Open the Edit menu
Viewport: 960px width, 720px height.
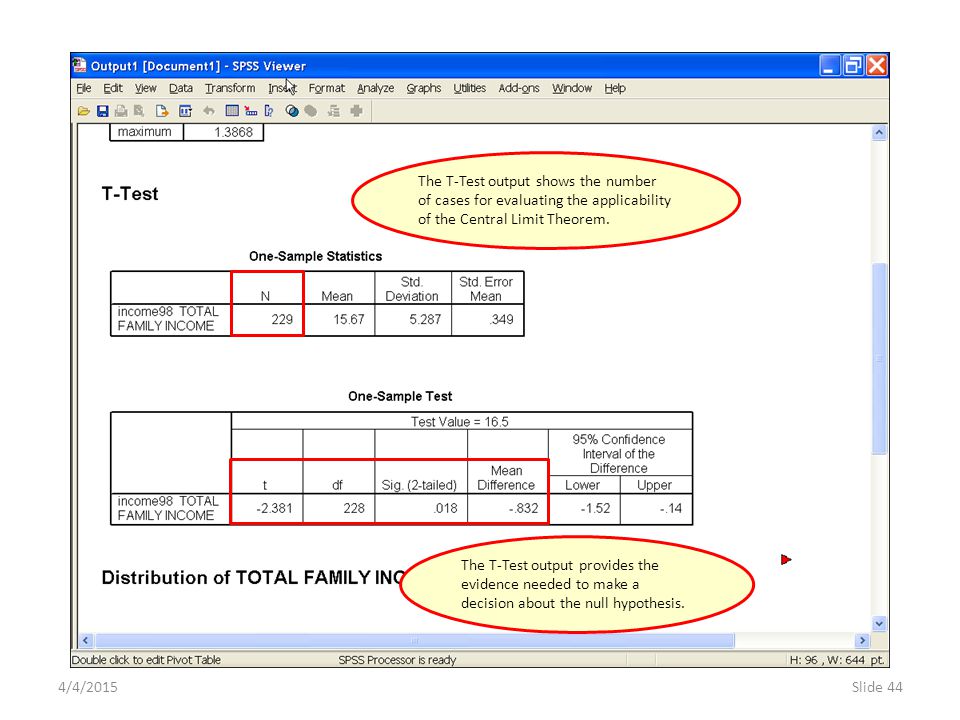click(x=113, y=88)
